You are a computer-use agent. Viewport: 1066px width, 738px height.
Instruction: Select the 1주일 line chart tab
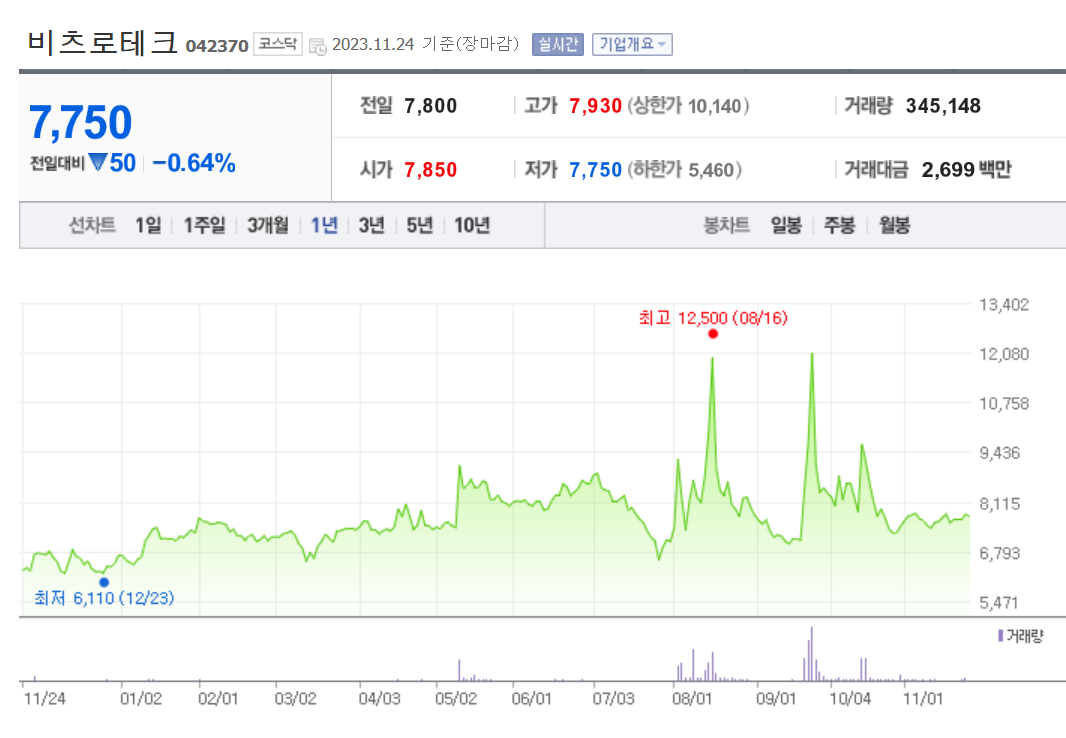(205, 225)
